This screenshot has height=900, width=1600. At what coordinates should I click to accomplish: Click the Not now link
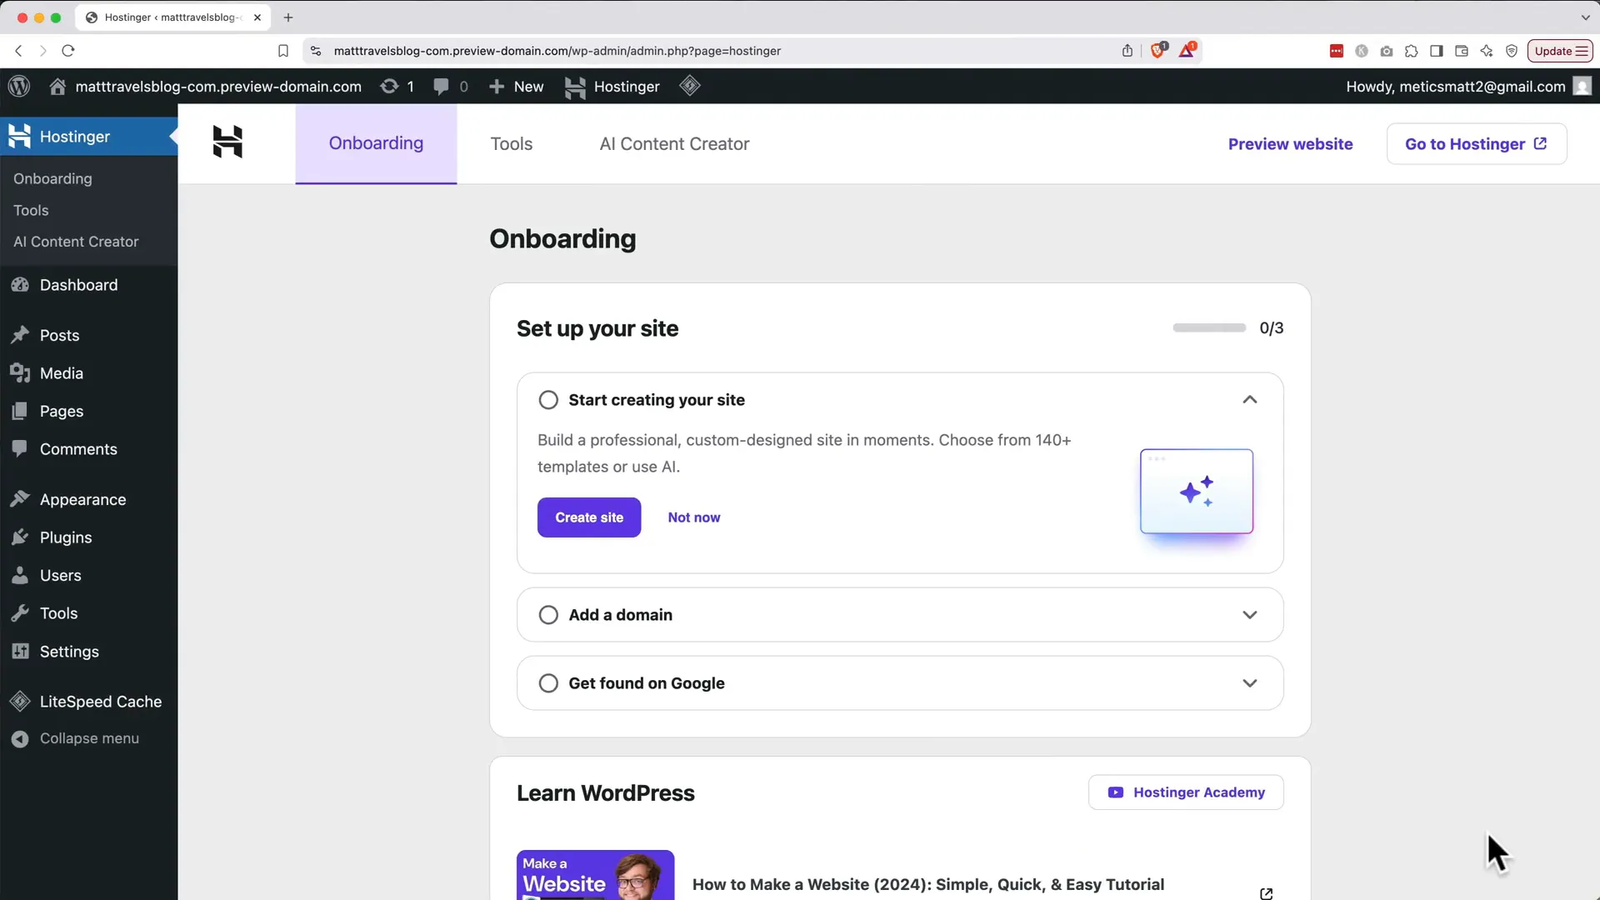pos(694,517)
